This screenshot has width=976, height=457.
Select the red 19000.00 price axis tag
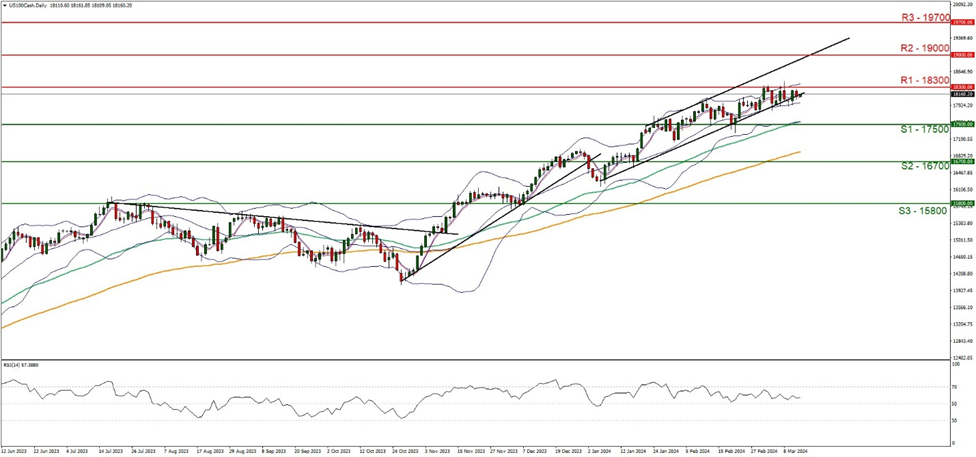[x=959, y=55]
